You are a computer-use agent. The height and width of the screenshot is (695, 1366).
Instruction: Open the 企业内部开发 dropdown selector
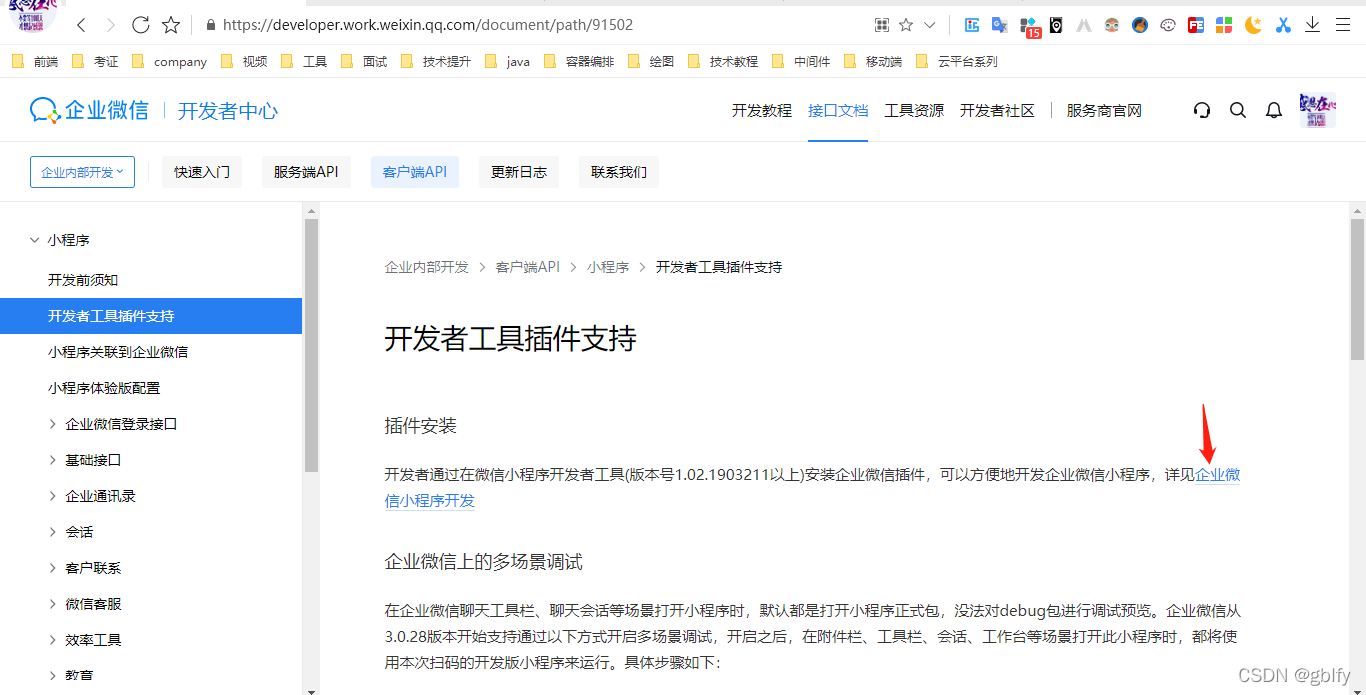[82, 171]
